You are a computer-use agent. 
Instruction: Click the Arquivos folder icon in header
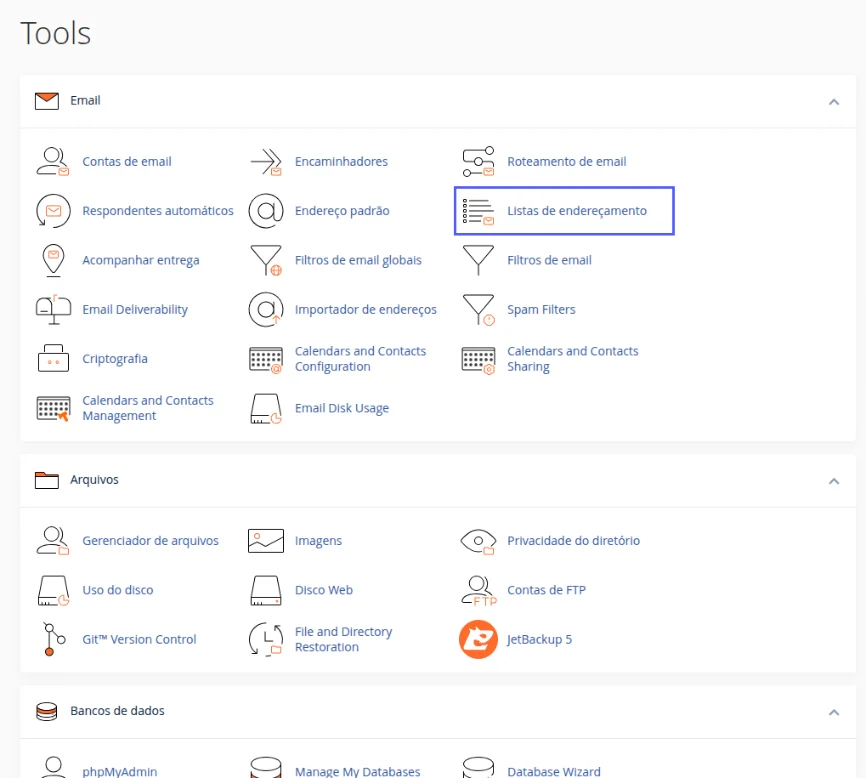click(x=47, y=480)
